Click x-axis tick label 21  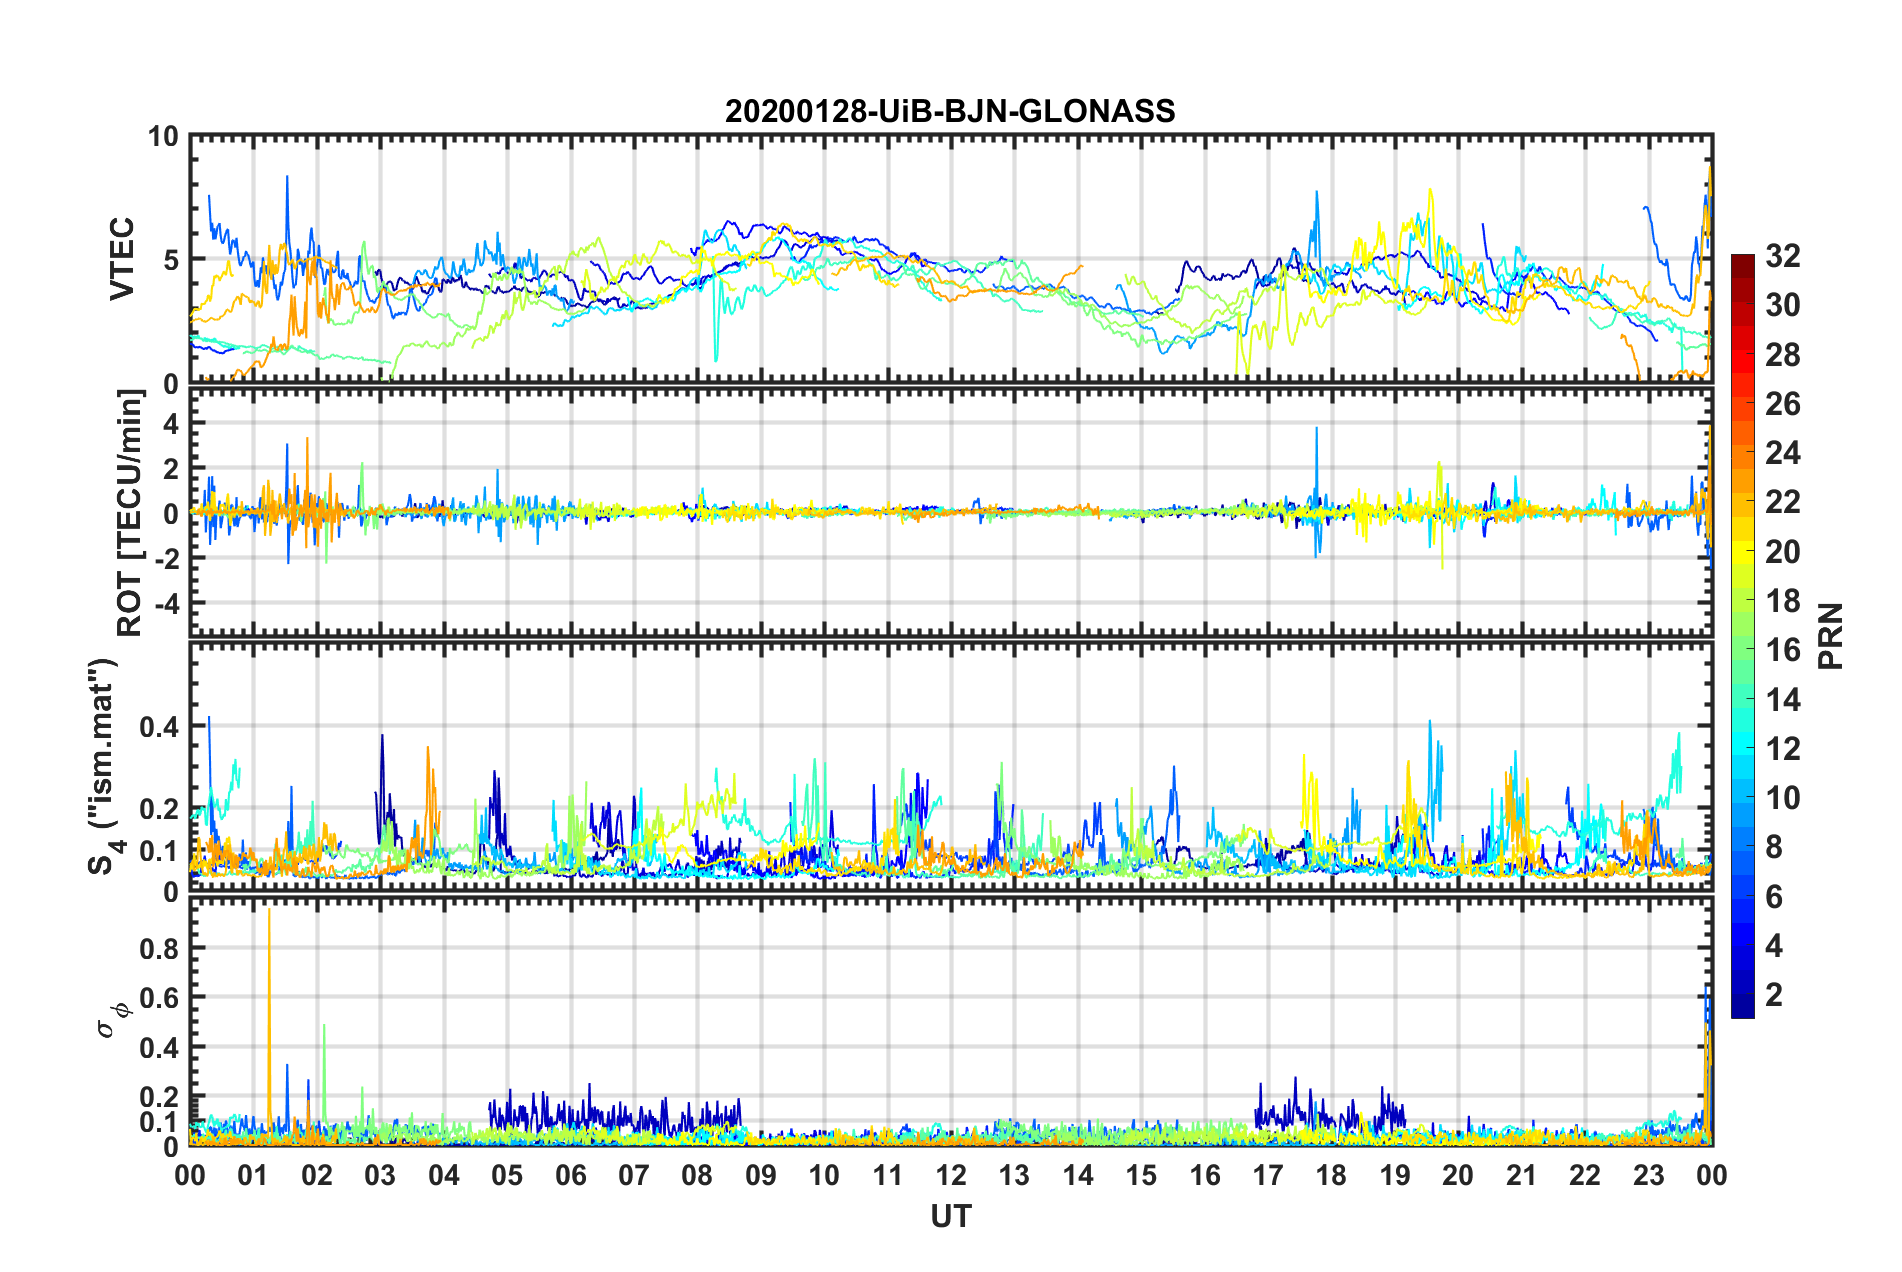click(1522, 1175)
